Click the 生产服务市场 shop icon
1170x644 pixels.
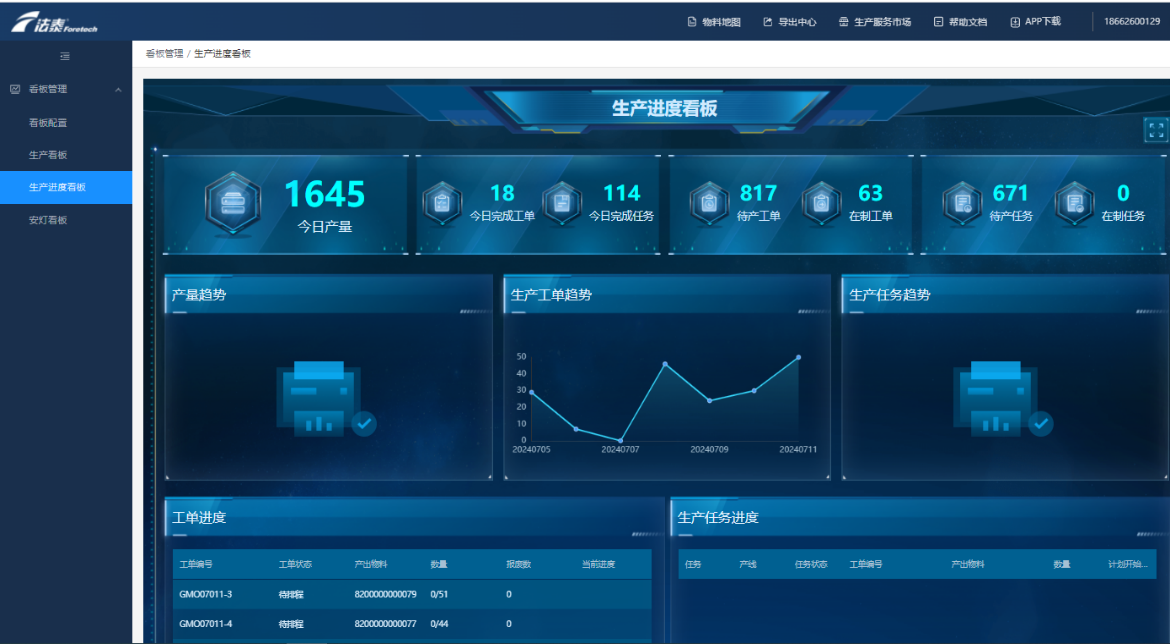(843, 22)
